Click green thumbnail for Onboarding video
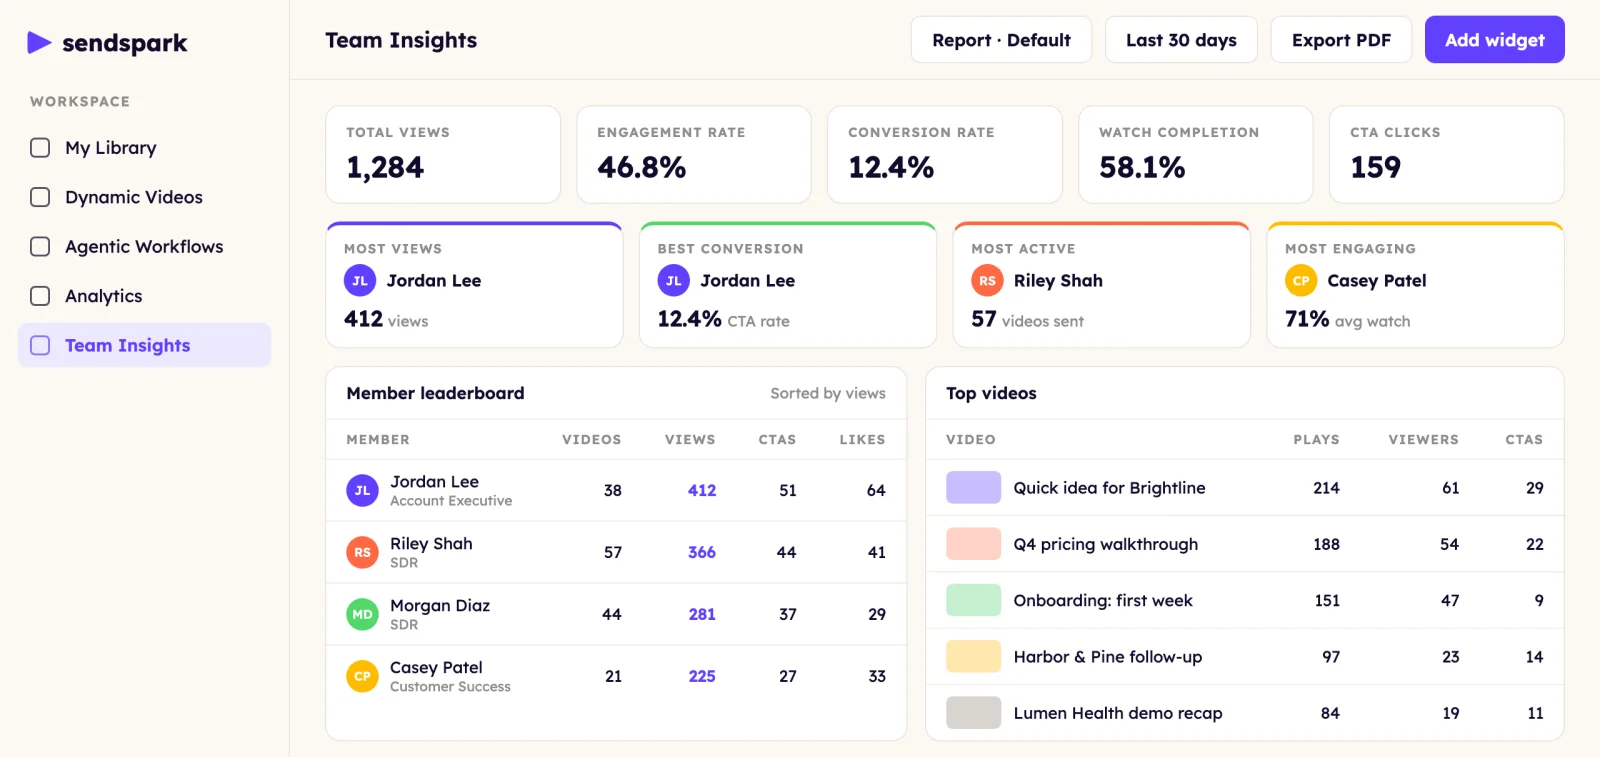The width and height of the screenshot is (1600, 757). coord(973,600)
